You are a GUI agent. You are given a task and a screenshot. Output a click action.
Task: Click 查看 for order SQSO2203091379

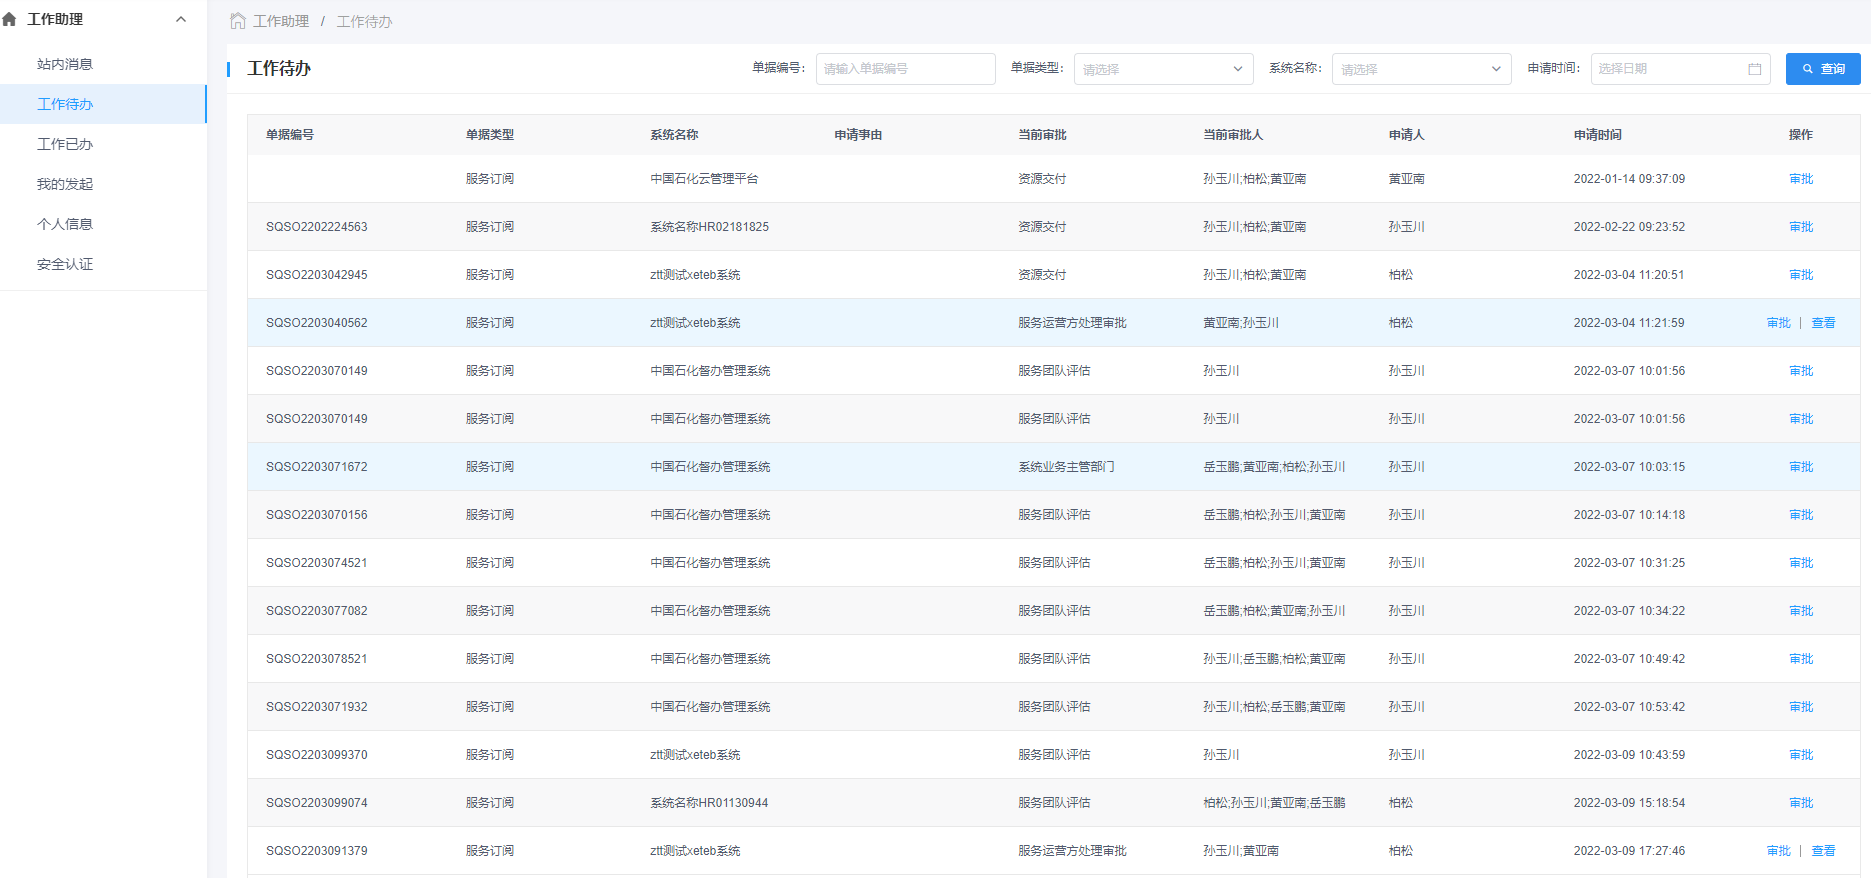tap(1823, 851)
